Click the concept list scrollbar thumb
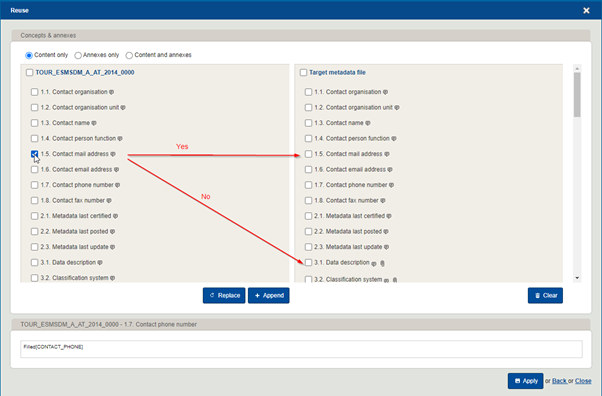 tap(577, 94)
